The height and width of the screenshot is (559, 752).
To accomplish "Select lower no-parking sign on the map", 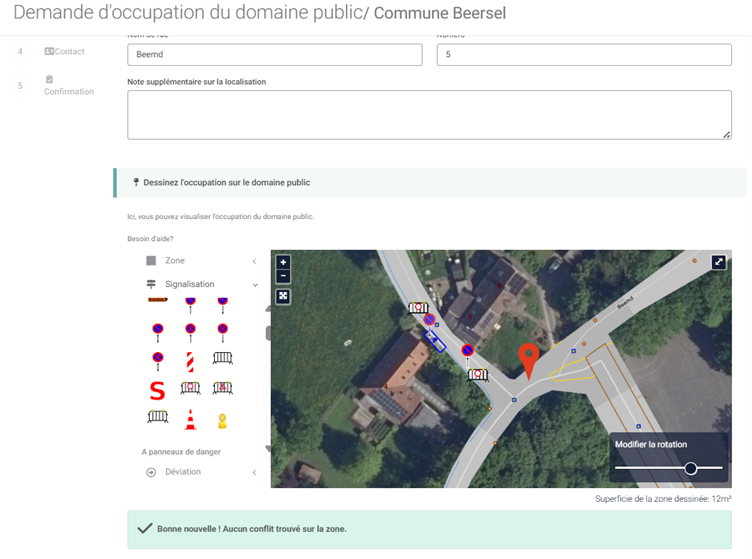I will (468, 351).
